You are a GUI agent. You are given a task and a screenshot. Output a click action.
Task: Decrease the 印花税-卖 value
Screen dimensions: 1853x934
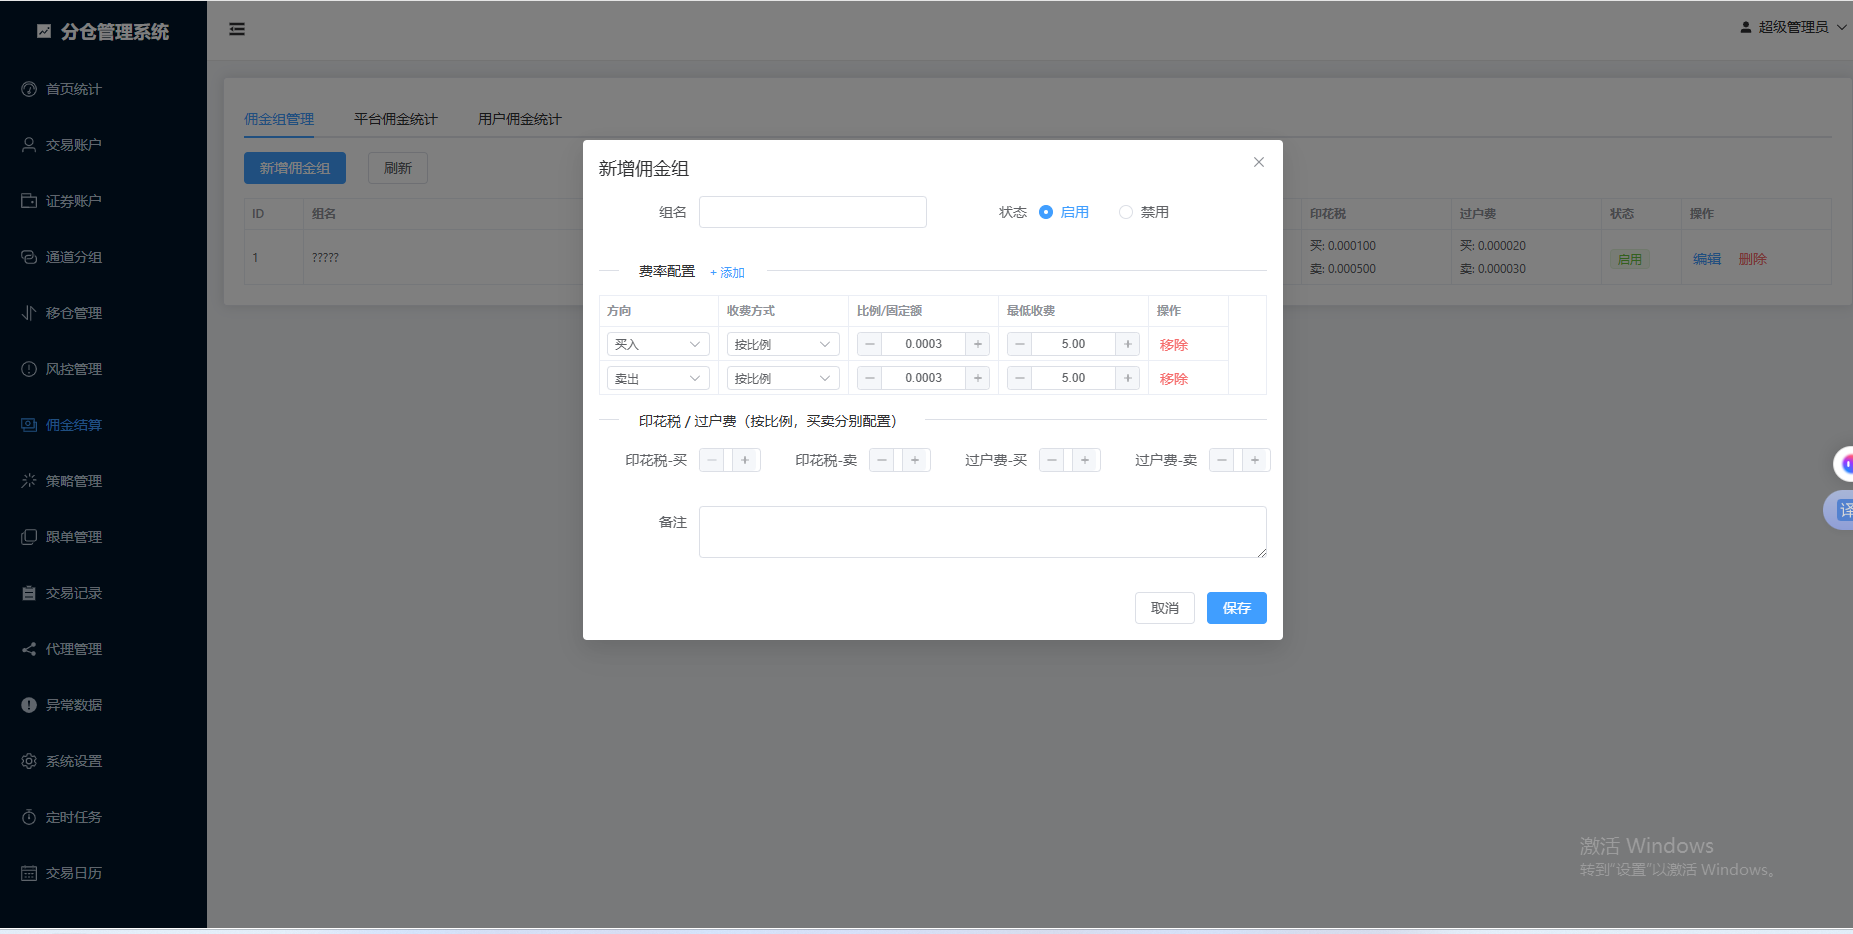pos(882,460)
